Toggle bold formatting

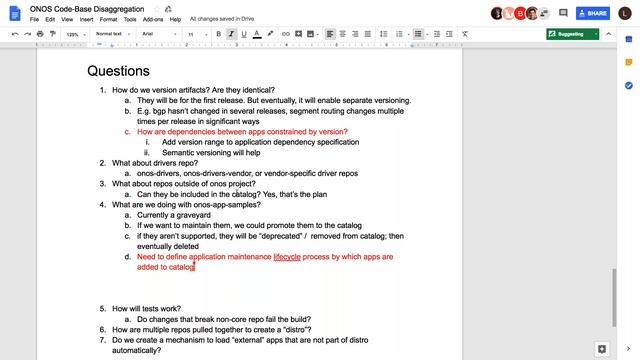click(218, 34)
